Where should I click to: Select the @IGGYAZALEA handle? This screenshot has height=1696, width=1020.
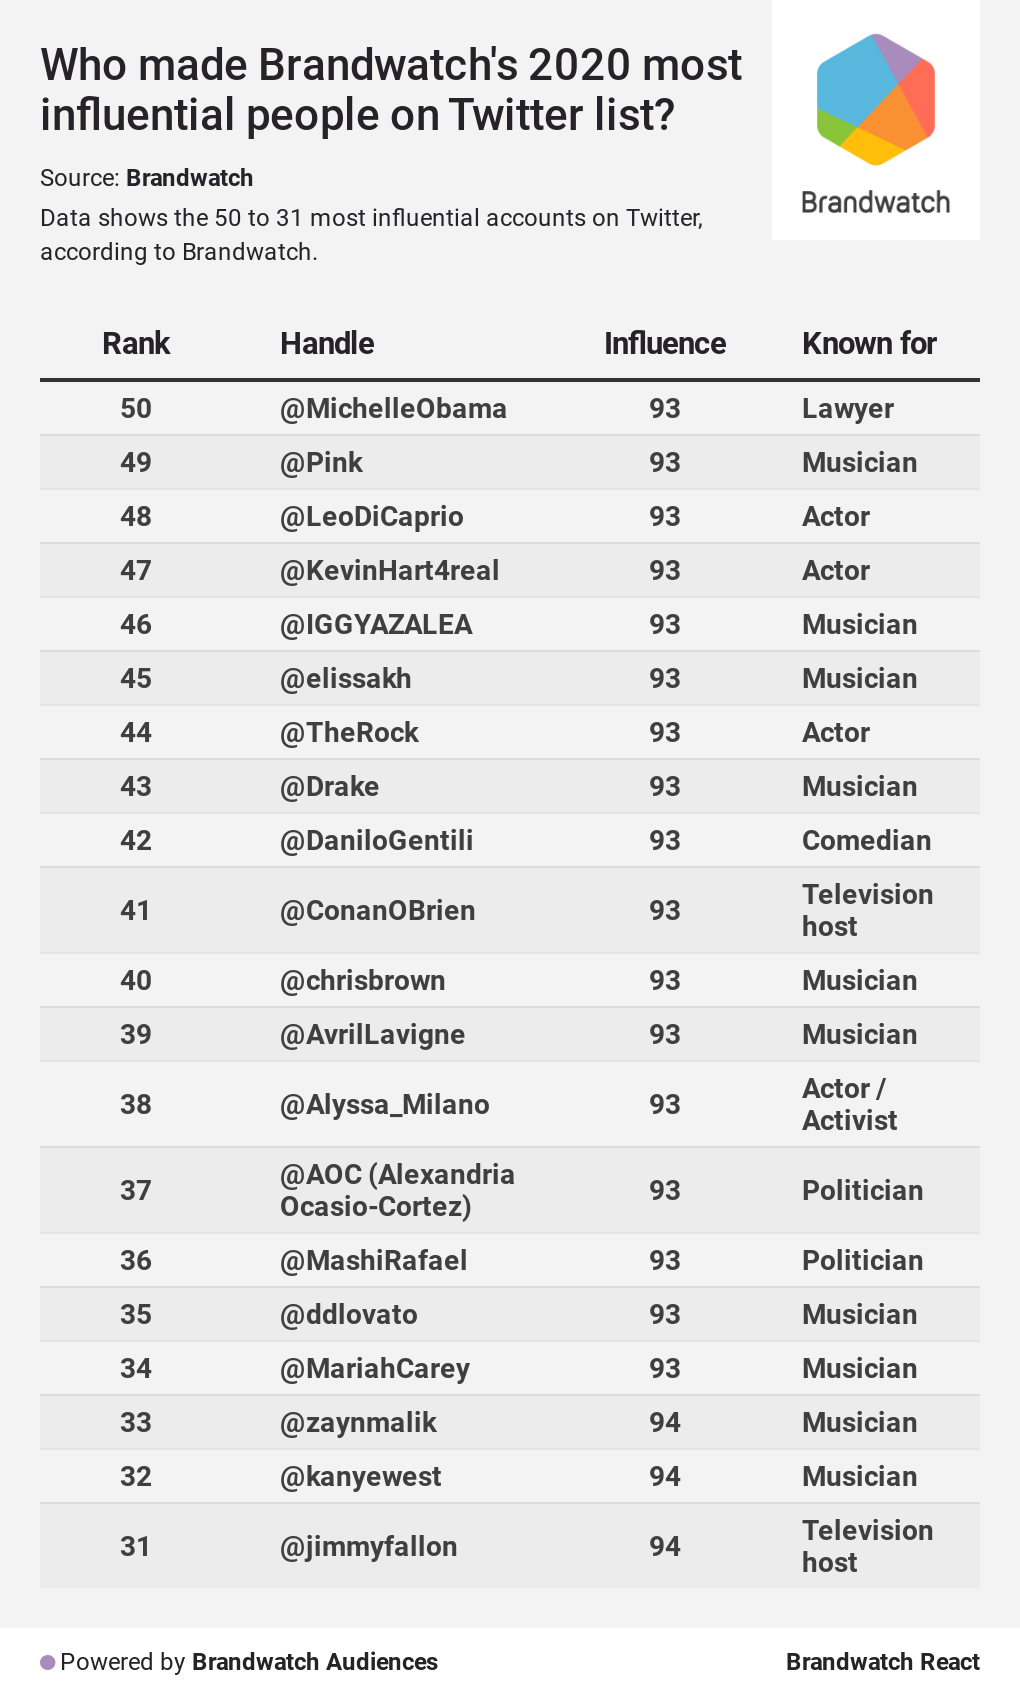(x=376, y=625)
